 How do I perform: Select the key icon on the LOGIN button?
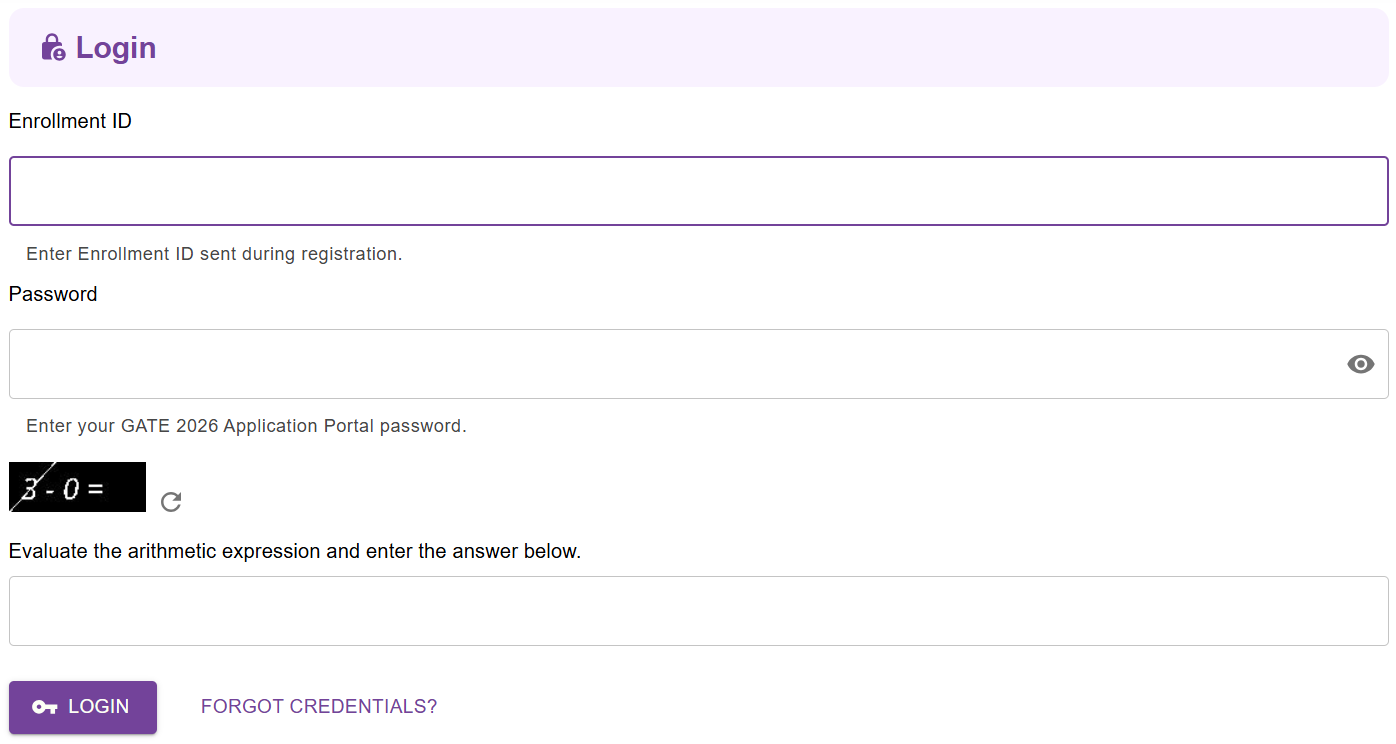[44, 707]
